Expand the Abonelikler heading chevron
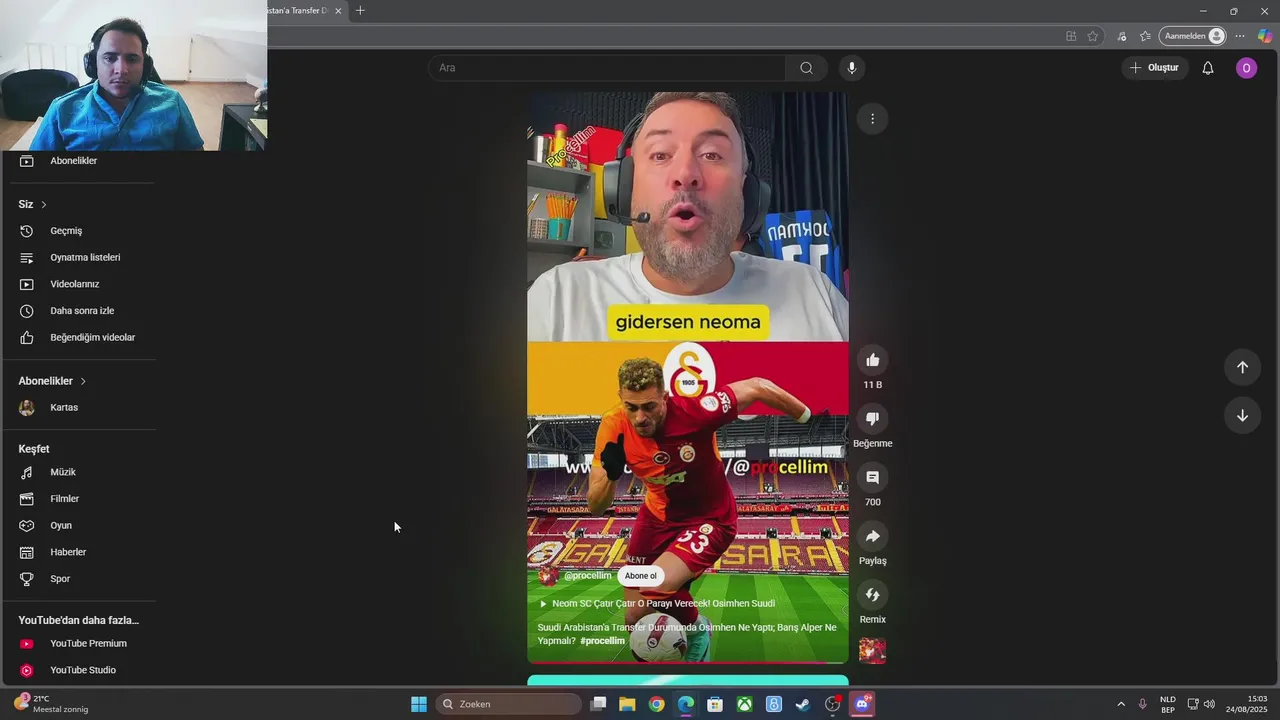 [x=83, y=381]
